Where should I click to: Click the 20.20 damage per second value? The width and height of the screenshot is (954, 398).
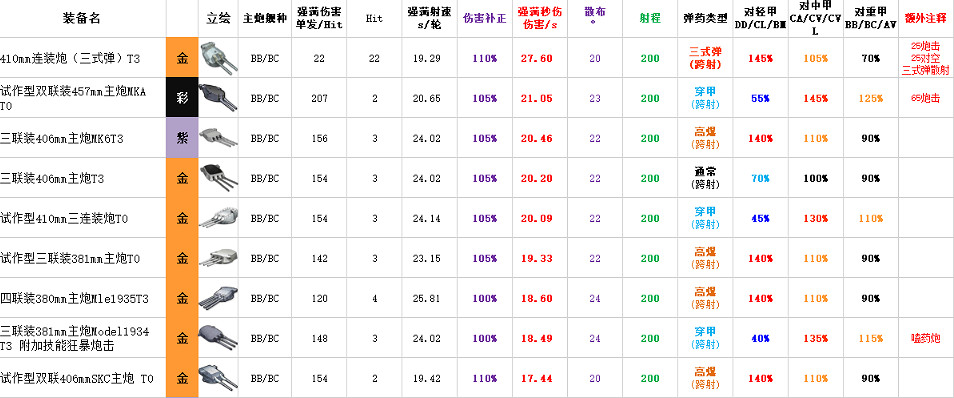(537, 178)
